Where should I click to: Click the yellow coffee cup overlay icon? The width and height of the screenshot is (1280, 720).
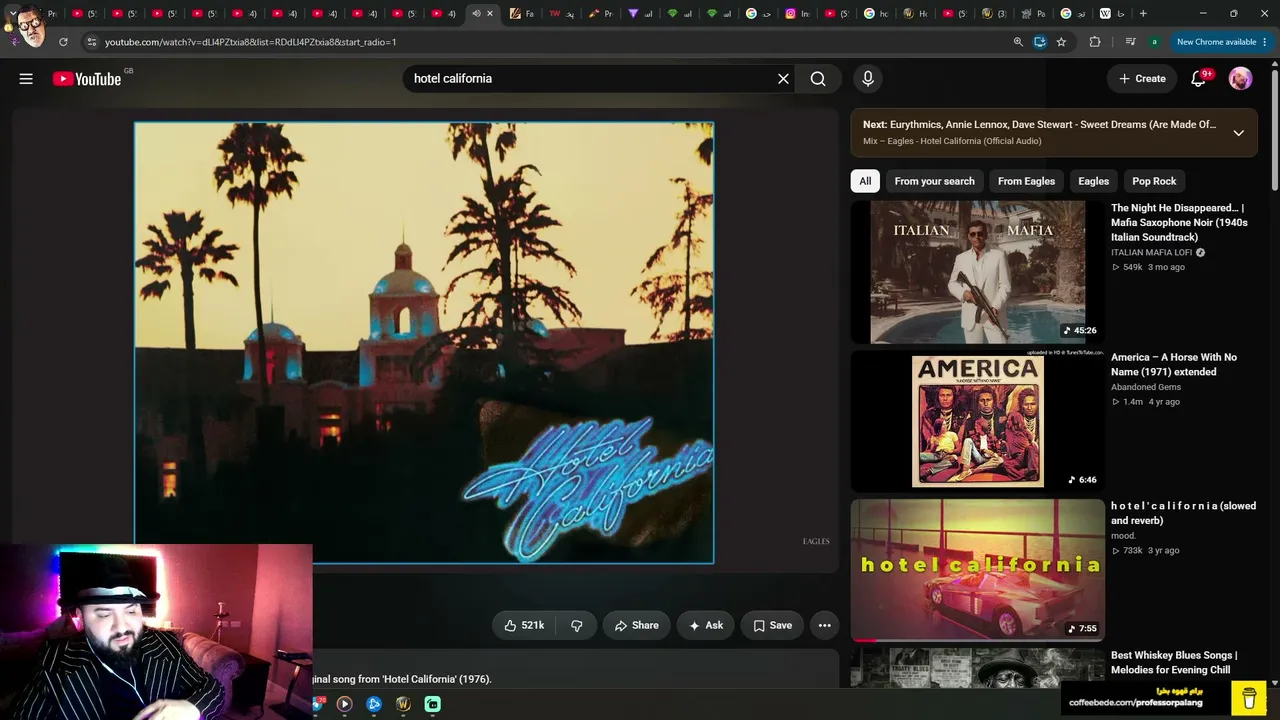coord(1249,697)
